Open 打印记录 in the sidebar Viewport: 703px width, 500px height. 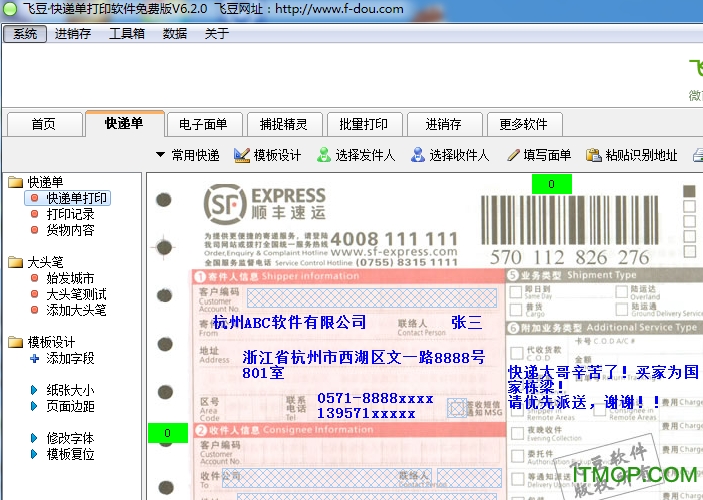tap(70, 214)
